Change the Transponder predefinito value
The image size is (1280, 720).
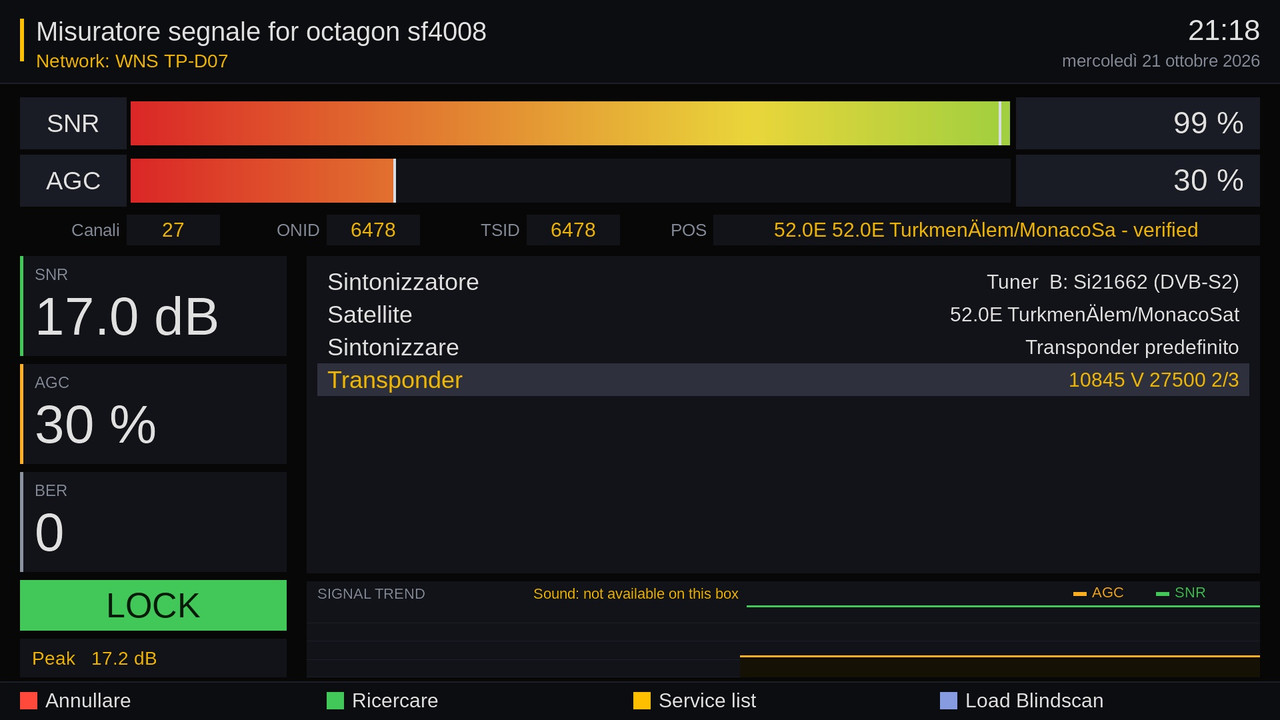tap(1132, 348)
